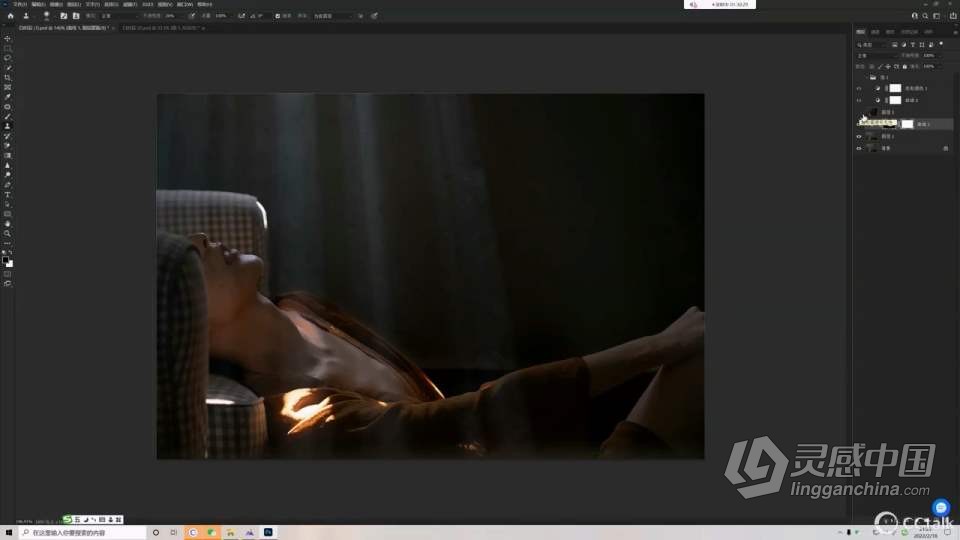
Task: Toggle lock all icon in Layers panel
Action: pos(905,66)
